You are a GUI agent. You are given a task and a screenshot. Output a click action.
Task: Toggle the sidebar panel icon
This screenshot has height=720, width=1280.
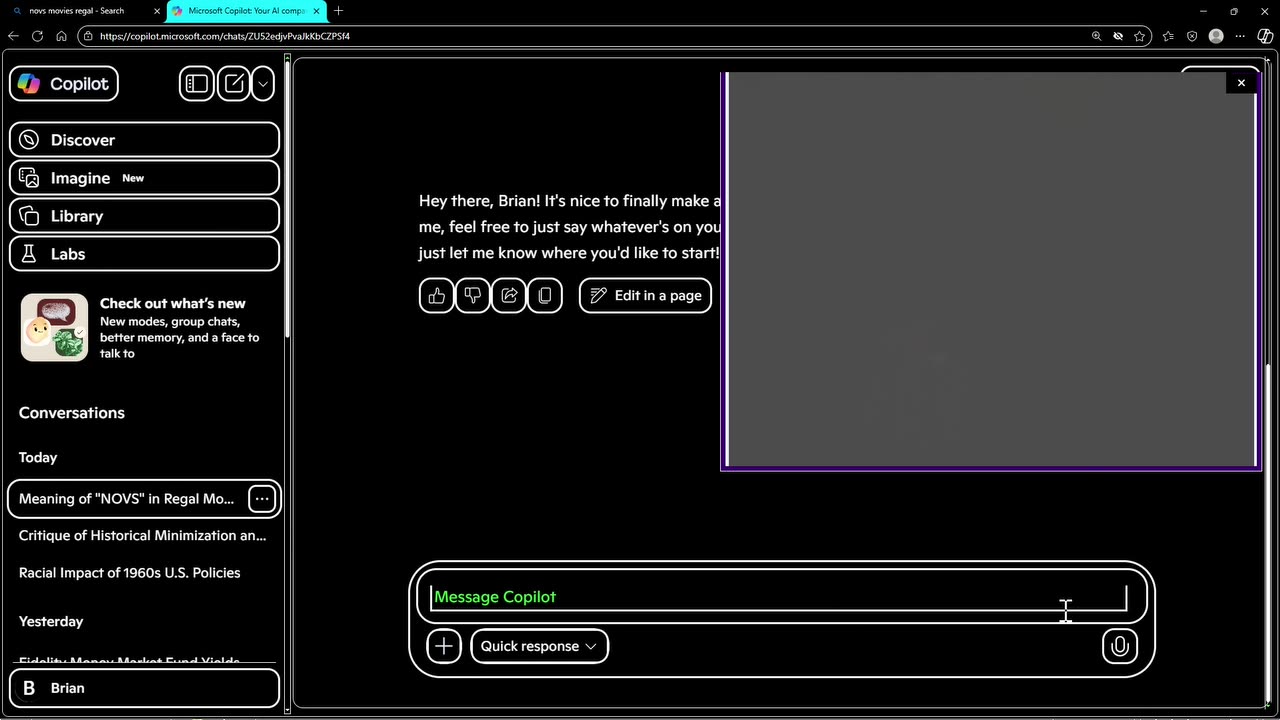197,84
